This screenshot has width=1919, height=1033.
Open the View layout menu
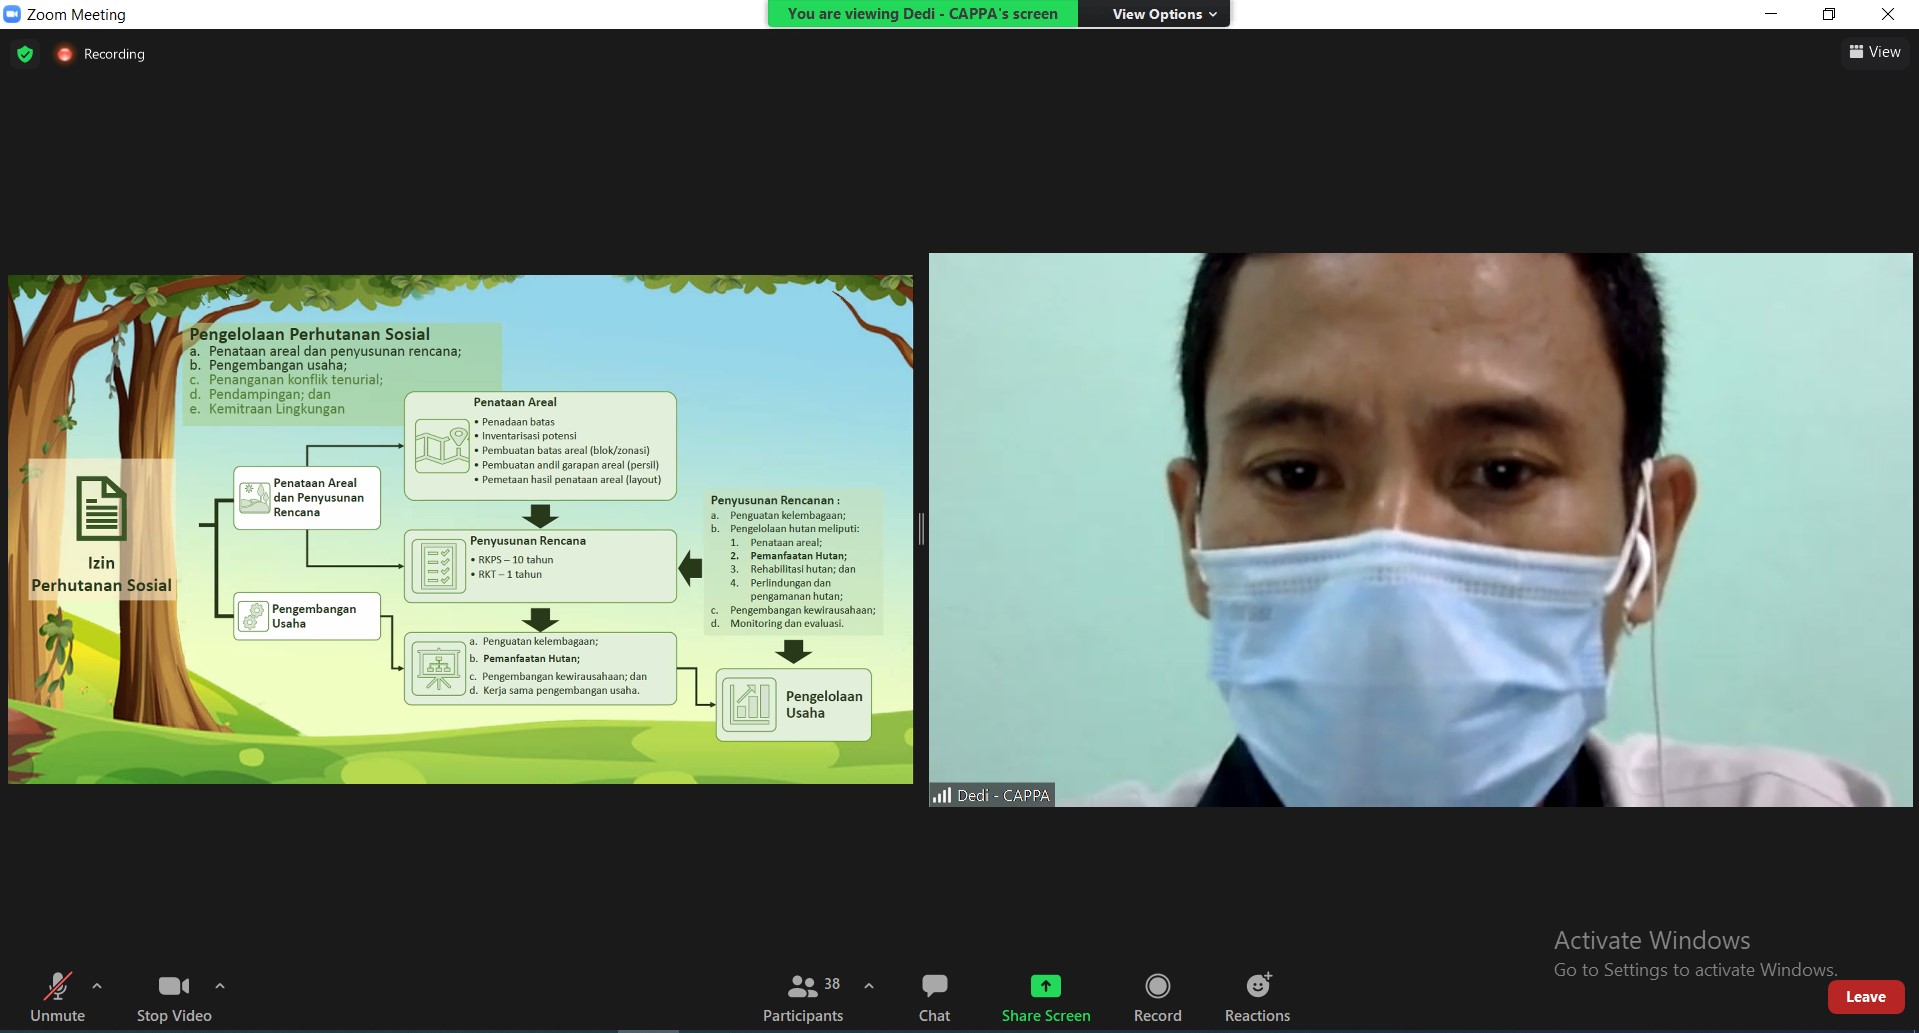pos(1875,52)
